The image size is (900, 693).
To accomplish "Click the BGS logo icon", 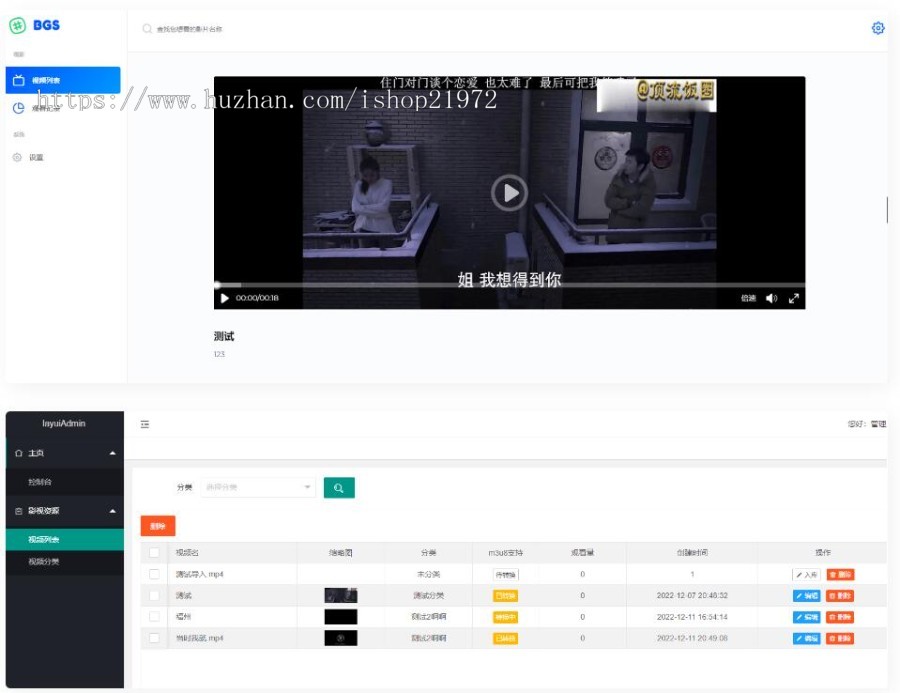I will pyautogui.click(x=17, y=25).
